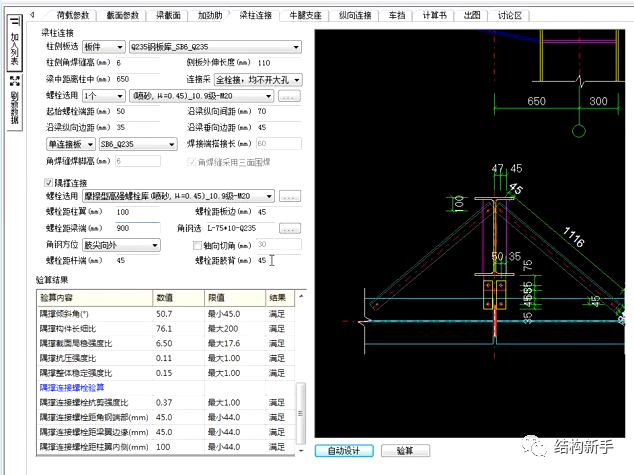
Task: Expand the SB6_Q235 connection plate dropdown
Action: pos(138,144)
